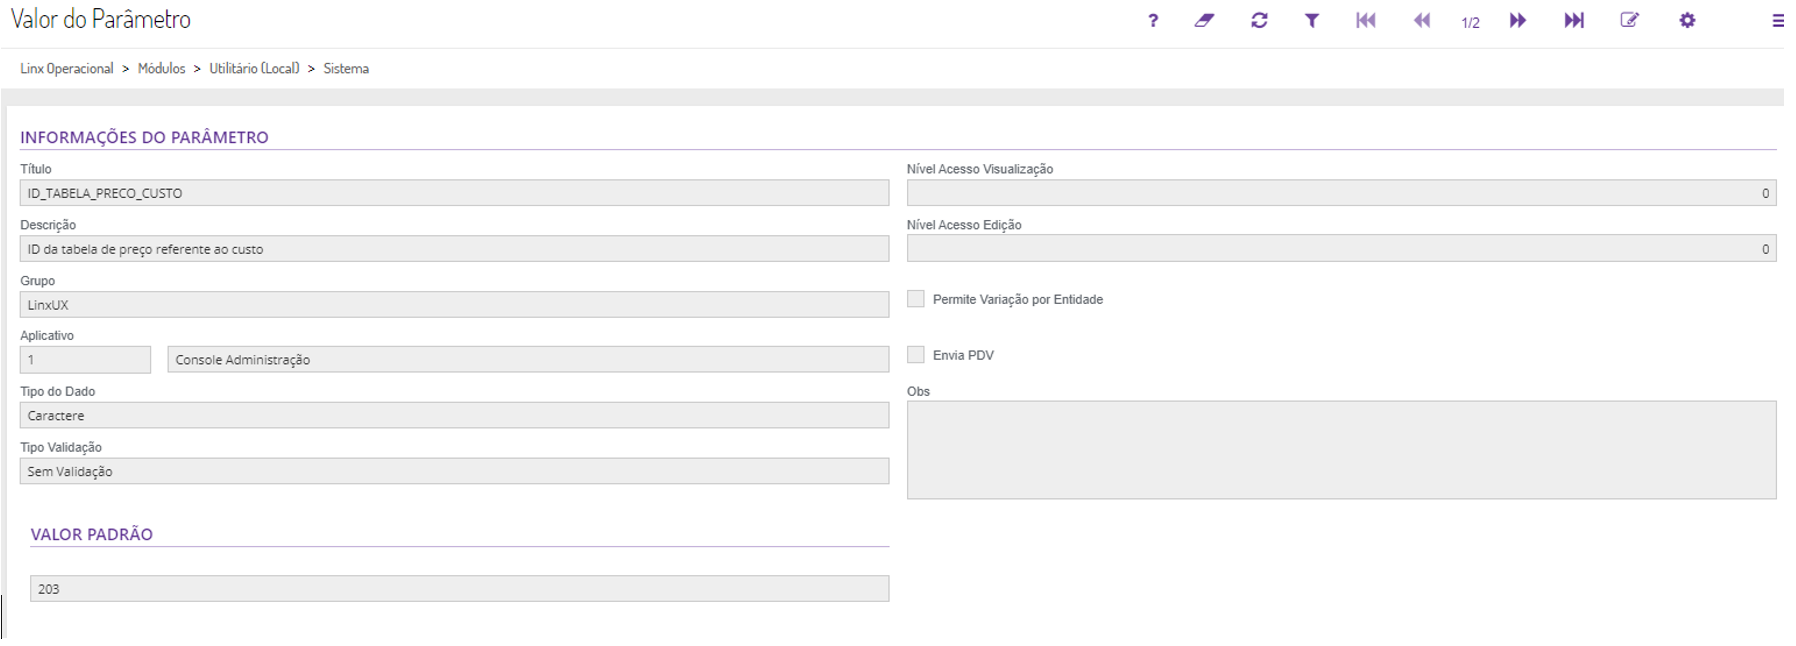Viewport: 1796px width, 646px height.
Task: Open the settings gear icon
Action: click(x=1687, y=20)
